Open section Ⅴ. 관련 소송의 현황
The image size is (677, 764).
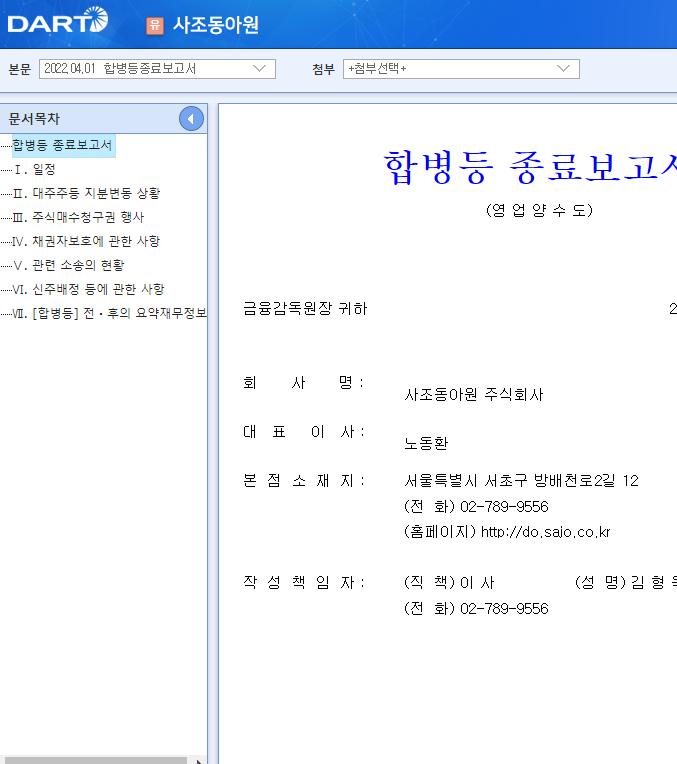pos(69,265)
